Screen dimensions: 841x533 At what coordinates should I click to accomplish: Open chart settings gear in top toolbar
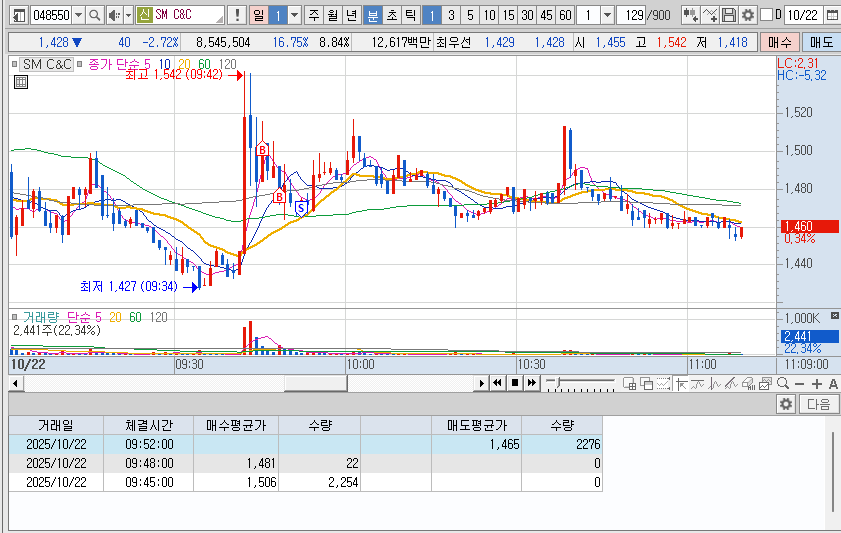(x=747, y=15)
